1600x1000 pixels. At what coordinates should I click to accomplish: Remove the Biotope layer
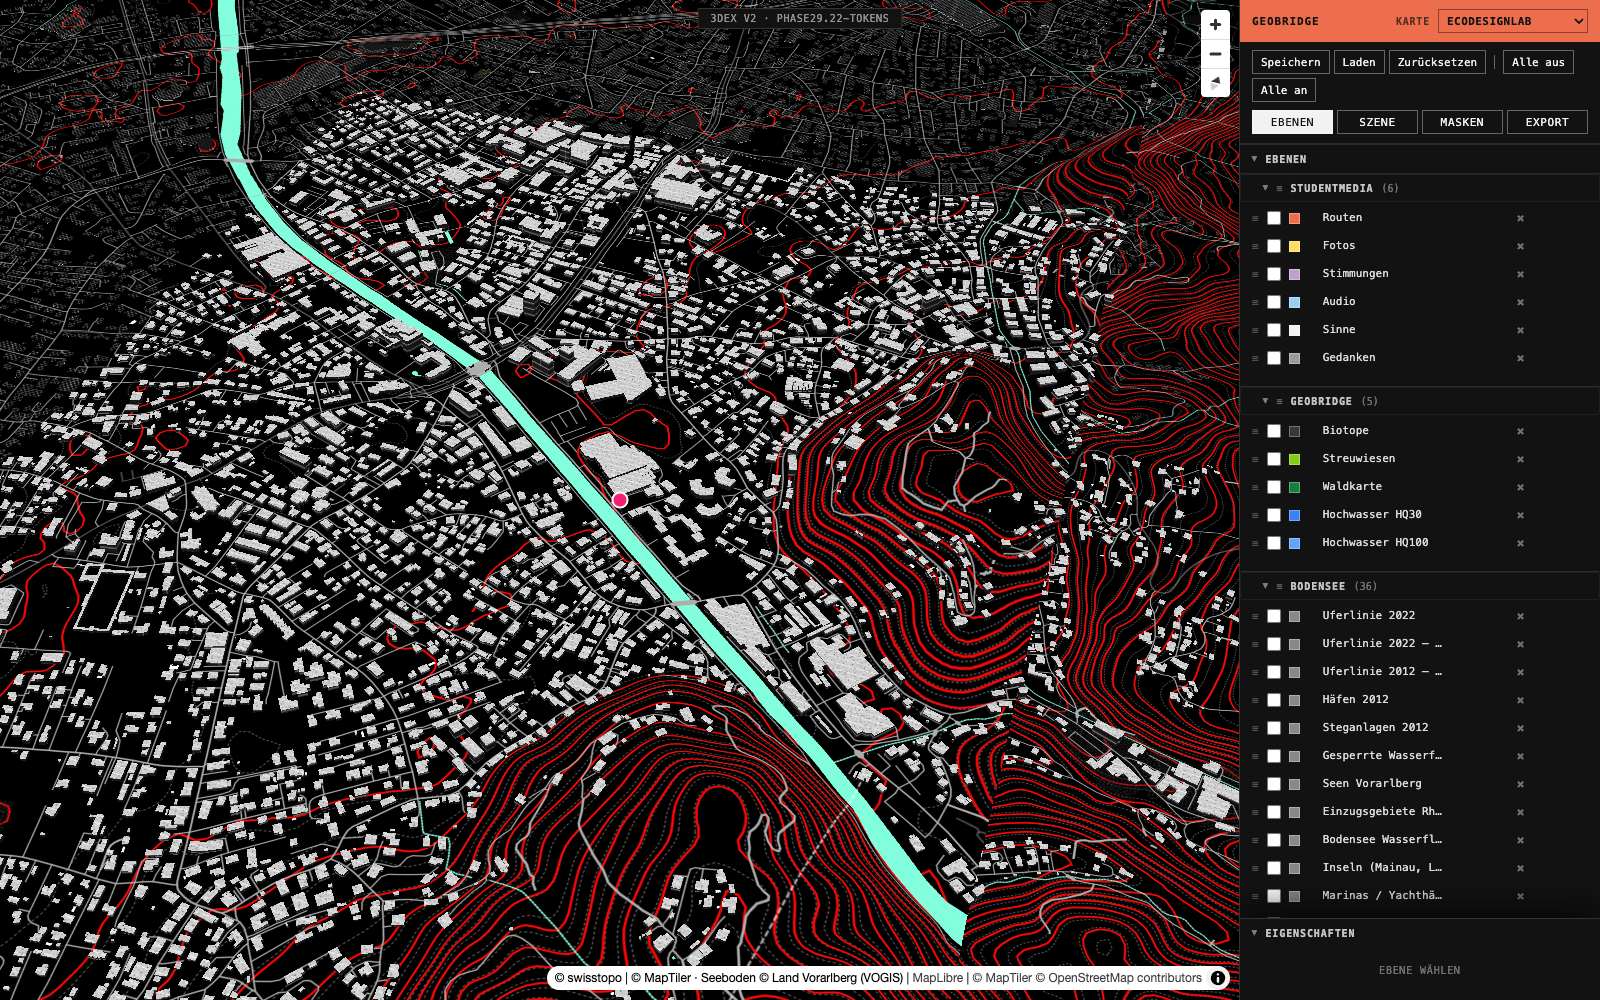[1520, 431]
